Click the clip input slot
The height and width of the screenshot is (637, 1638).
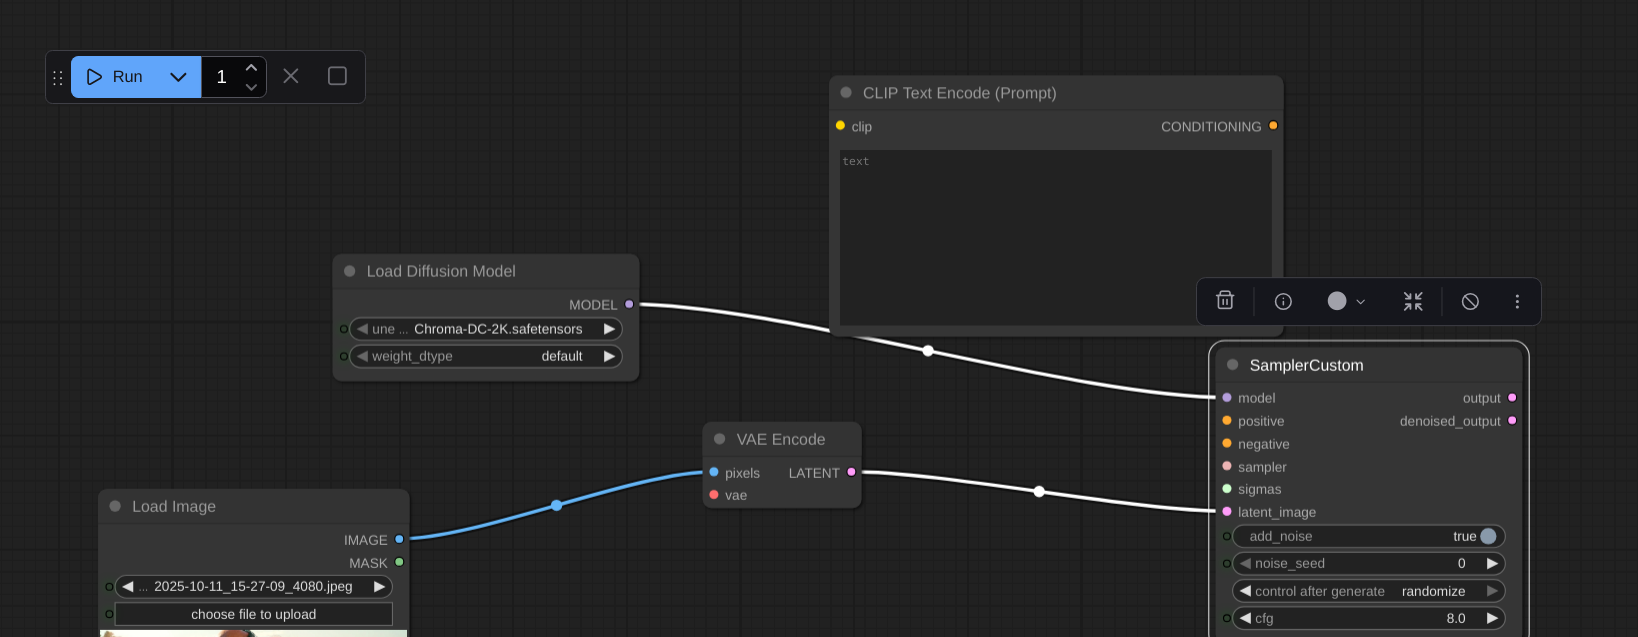[x=840, y=126]
